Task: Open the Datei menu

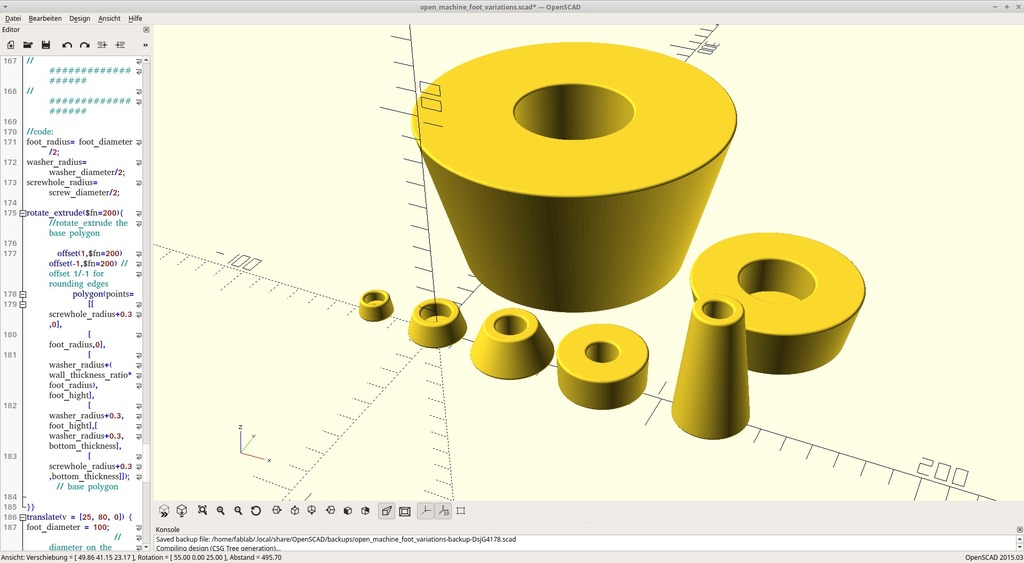Action: 13,18
